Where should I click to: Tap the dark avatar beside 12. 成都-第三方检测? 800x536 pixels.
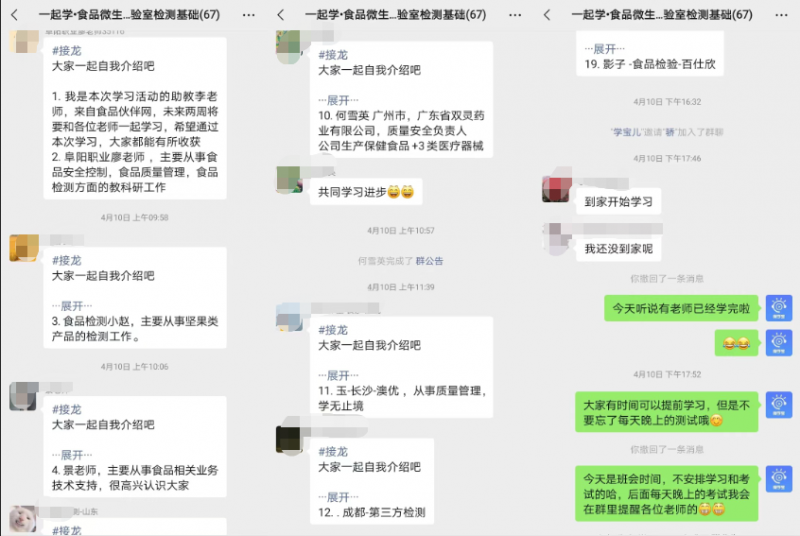click(289, 439)
